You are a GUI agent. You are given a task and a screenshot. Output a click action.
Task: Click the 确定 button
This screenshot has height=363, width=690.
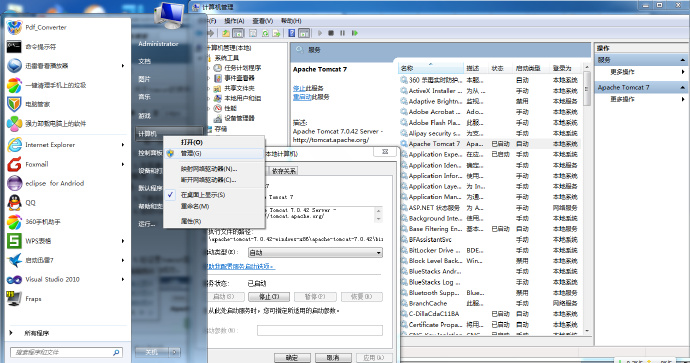click(291, 357)
